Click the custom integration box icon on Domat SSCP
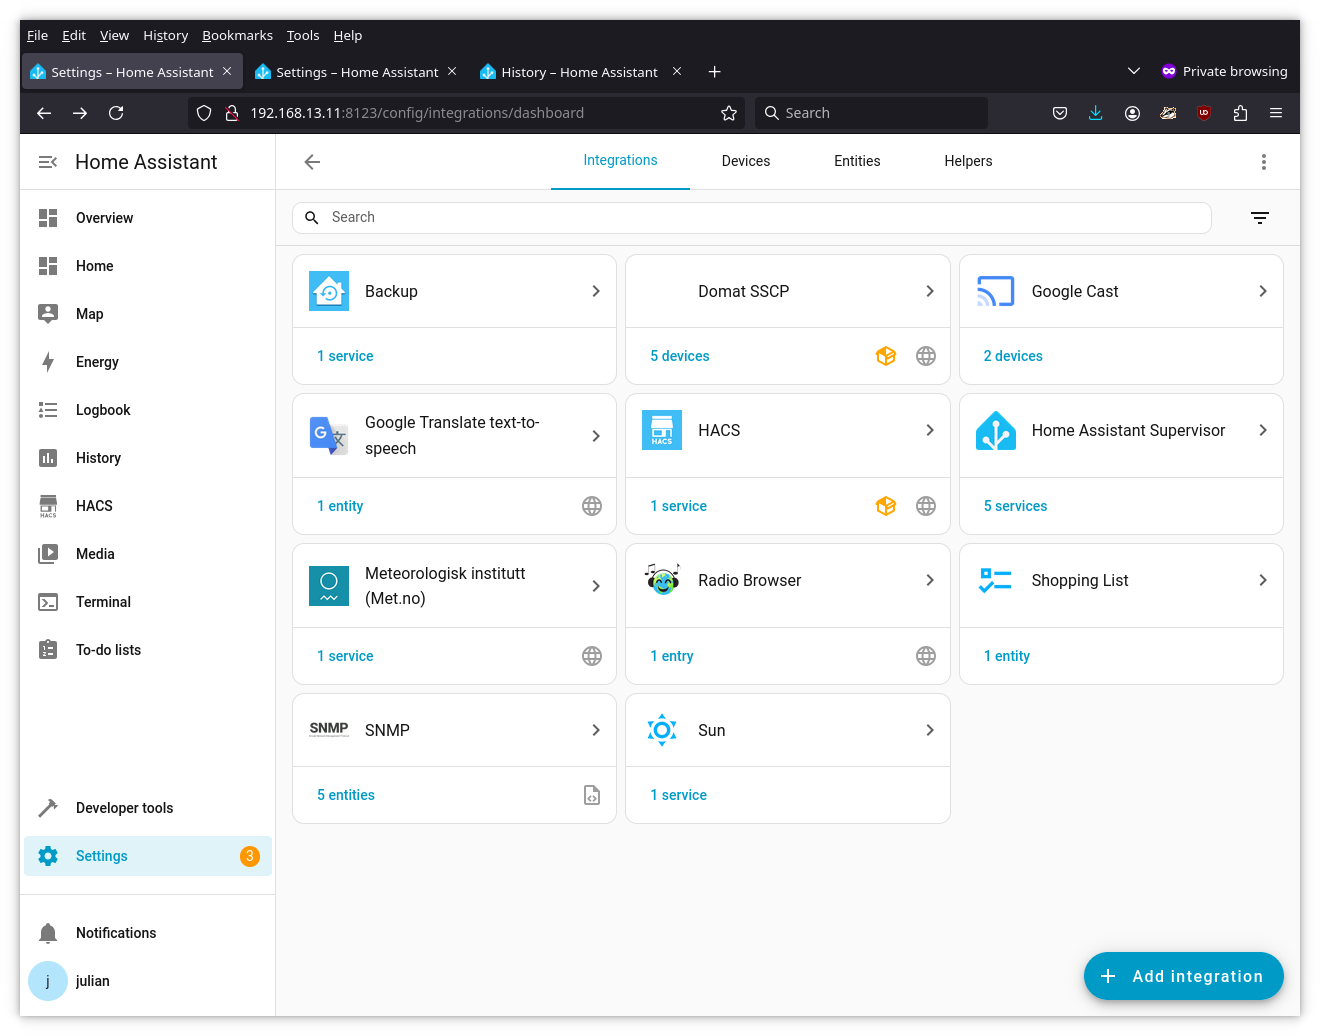Screen dimensions: 1320x1036 pyautogui.click(x=886, y=356)
